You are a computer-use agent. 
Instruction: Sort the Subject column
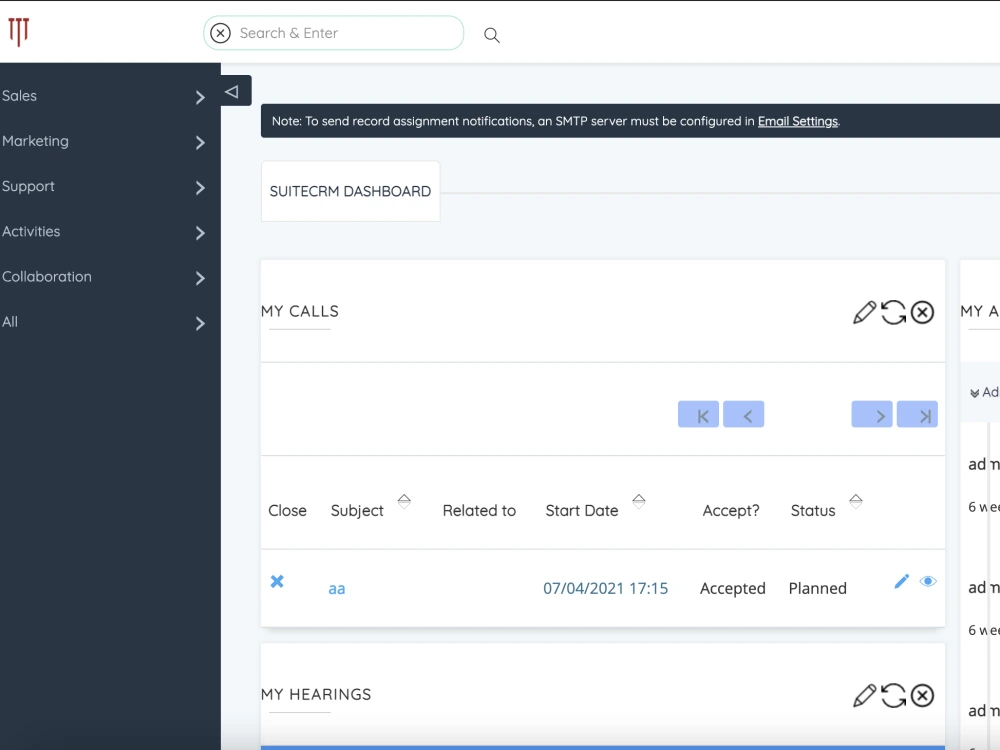[404, 501]
